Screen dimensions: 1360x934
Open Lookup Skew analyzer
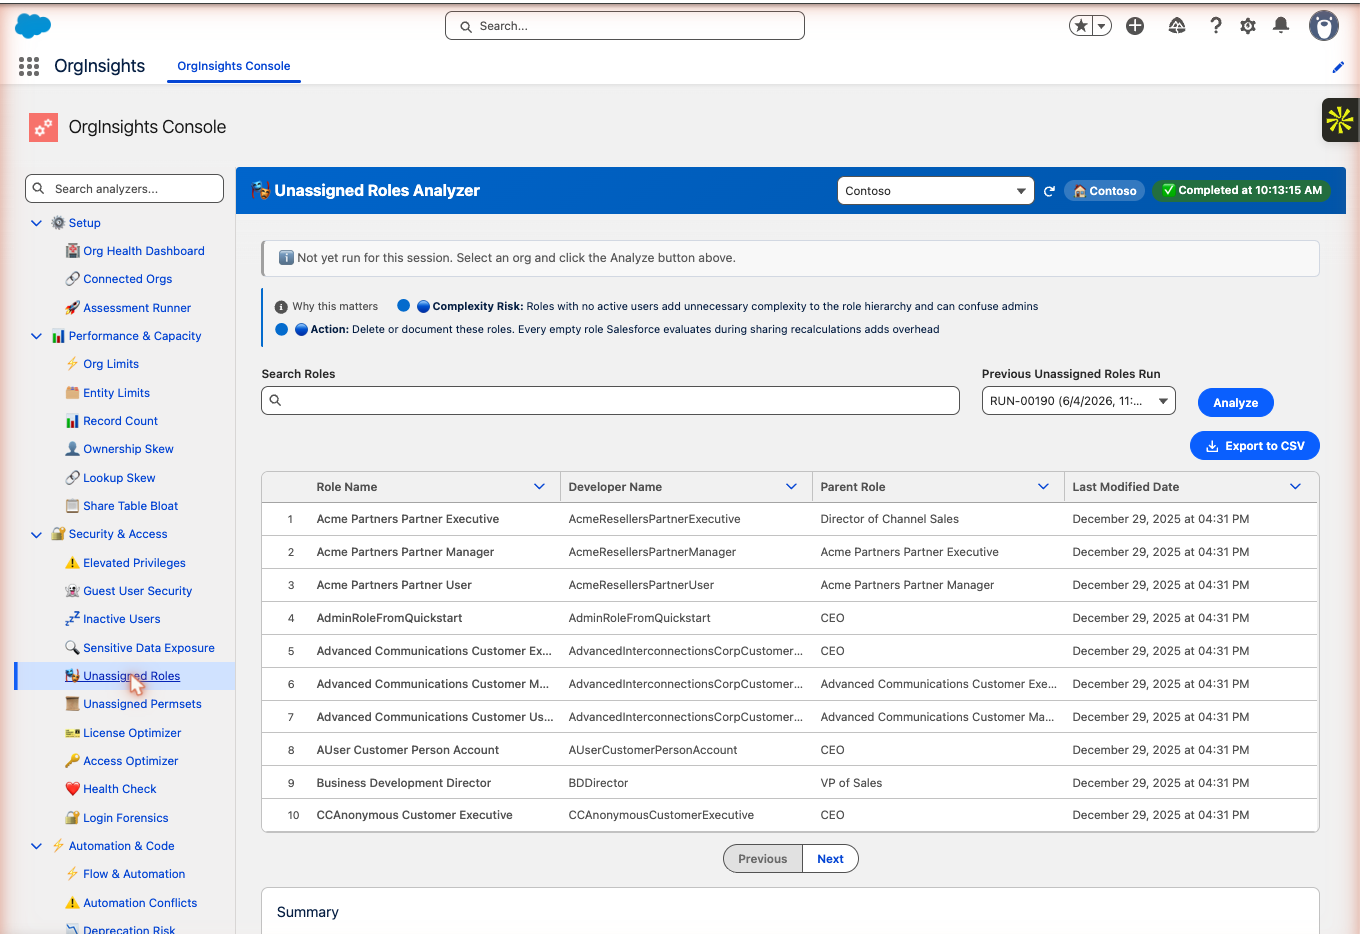coord(119,478)
